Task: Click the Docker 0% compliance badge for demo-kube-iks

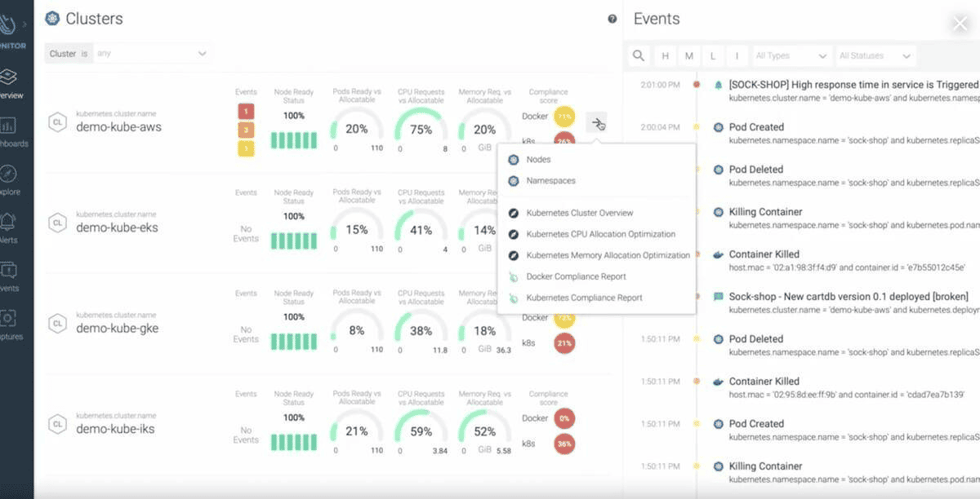Action: [x=564, y=418]
